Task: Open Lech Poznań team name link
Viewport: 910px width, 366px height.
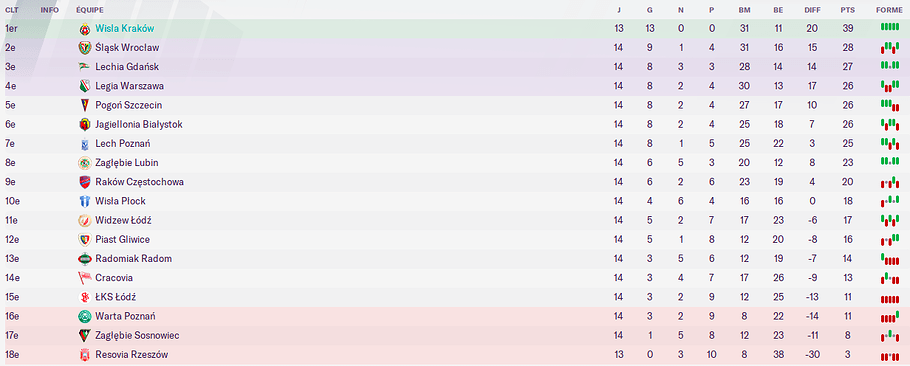Action: (x=123, y=143)
